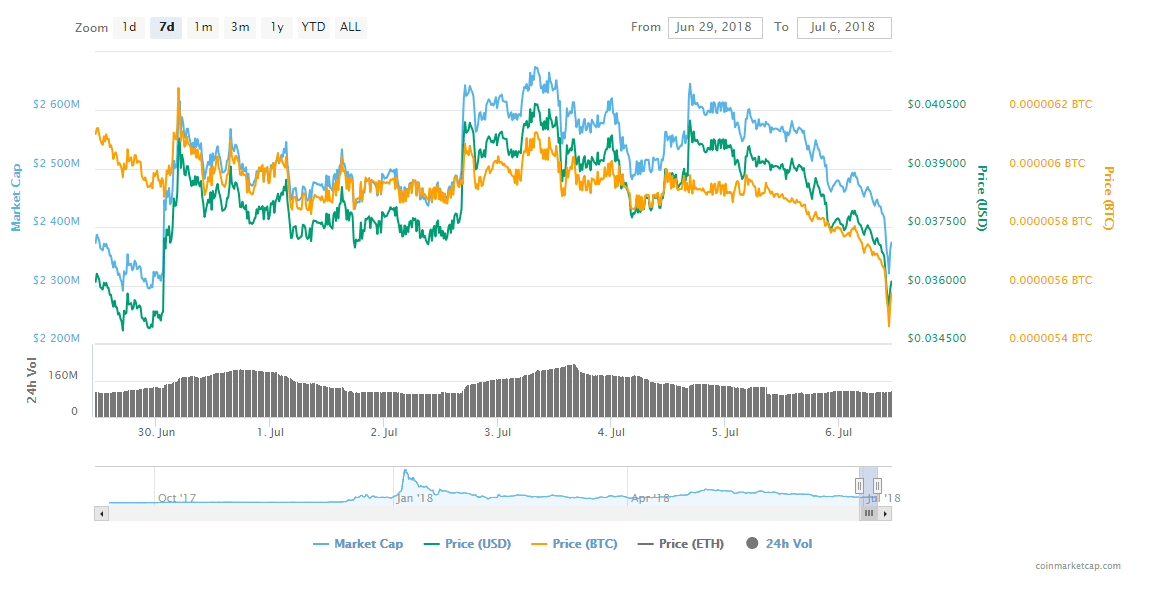Switch zoom to 1m
The width and height of the screenshot is (1166, 593).
point(203,27)
